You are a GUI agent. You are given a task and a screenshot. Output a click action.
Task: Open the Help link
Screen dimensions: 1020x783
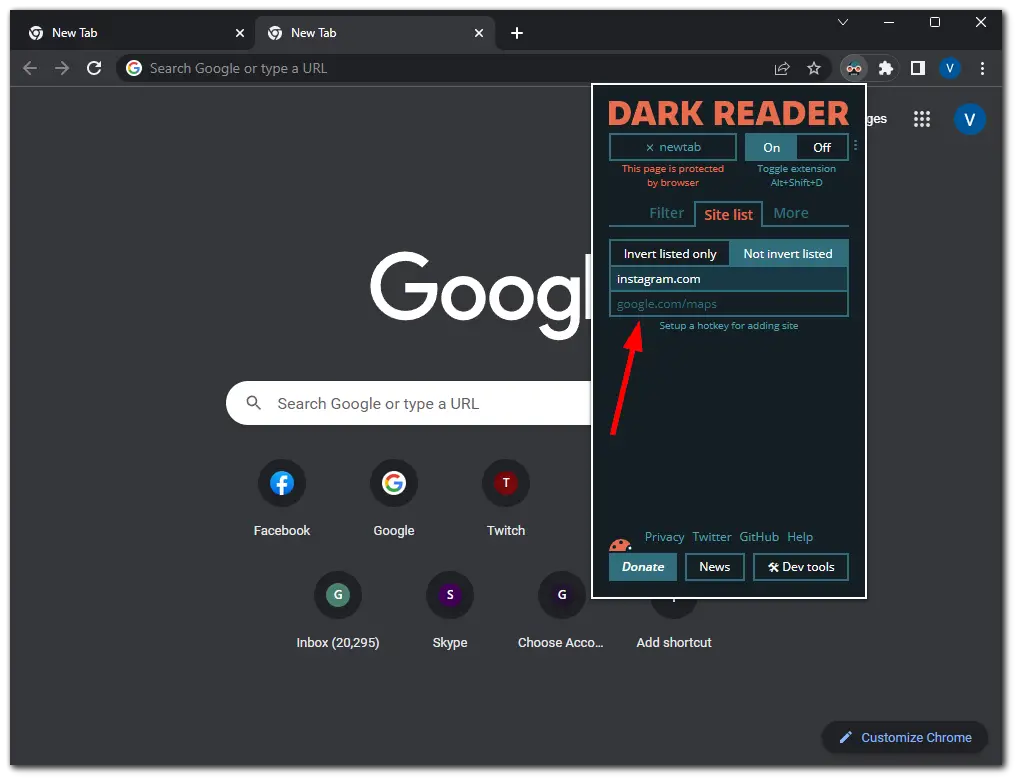tap(799, 537)
